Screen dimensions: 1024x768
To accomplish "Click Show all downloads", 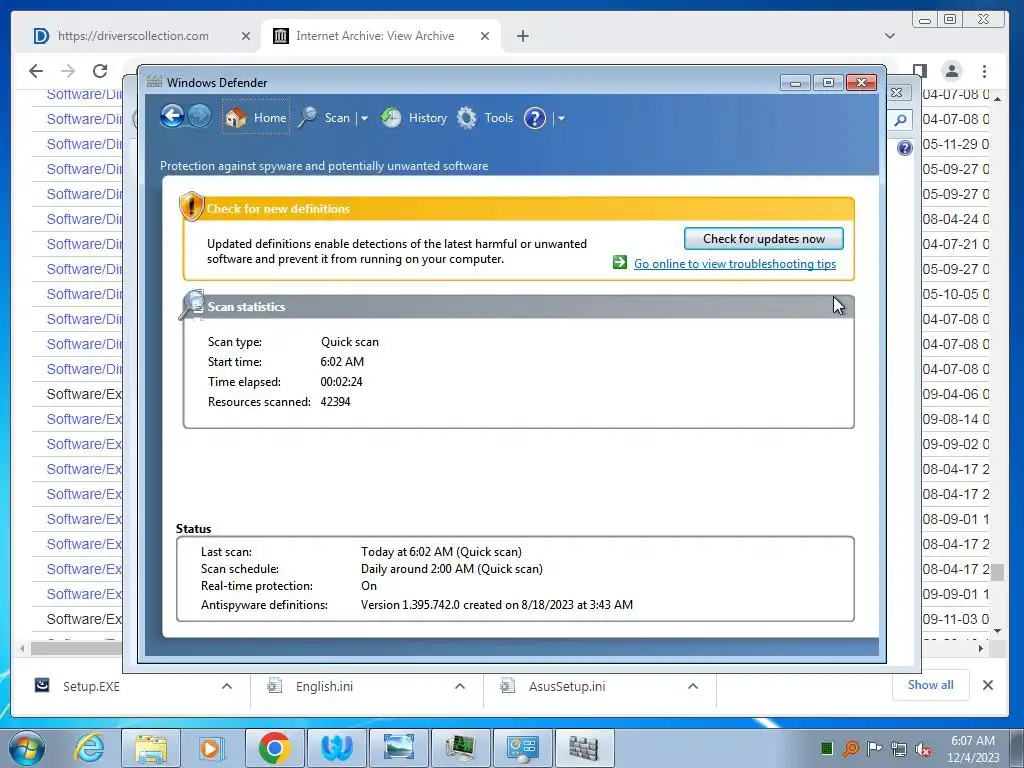I will [x=930, y=684].
